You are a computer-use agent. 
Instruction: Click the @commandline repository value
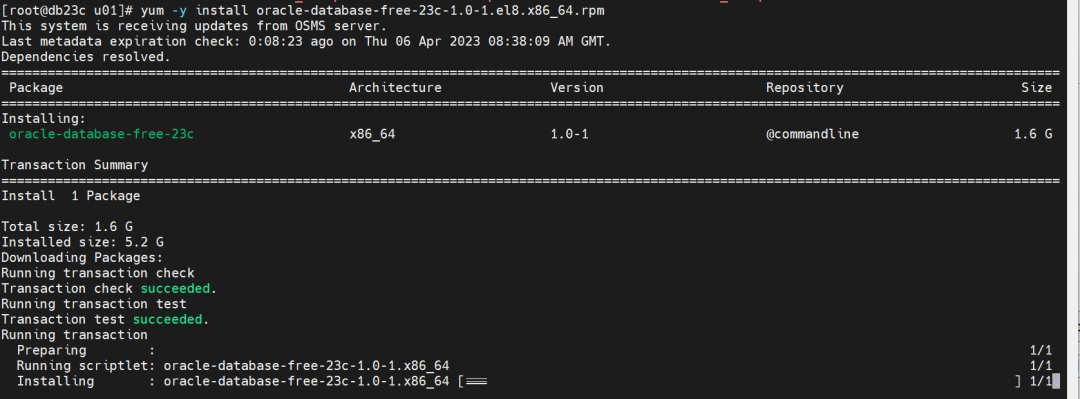pos(813,134)
